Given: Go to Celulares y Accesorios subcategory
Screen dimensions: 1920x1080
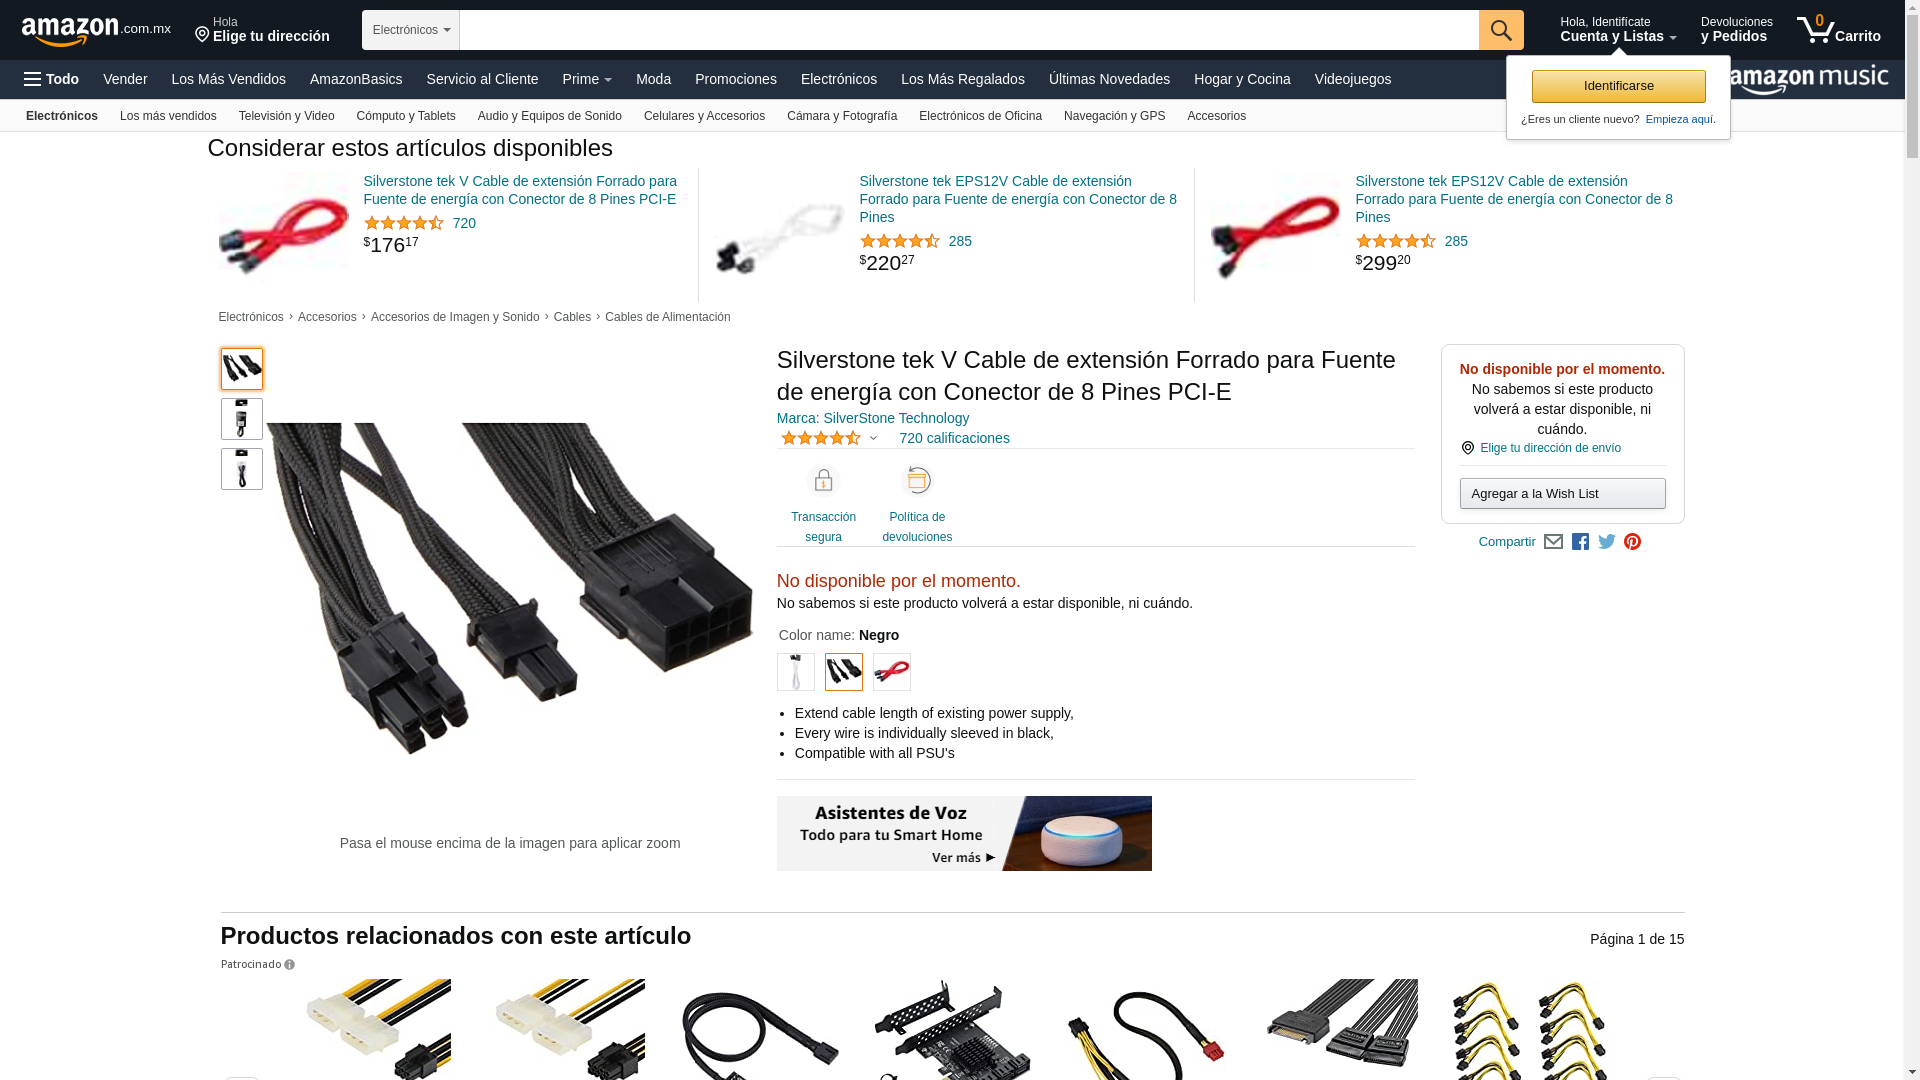Looking at the screenshot, I should tap(704, 116).
